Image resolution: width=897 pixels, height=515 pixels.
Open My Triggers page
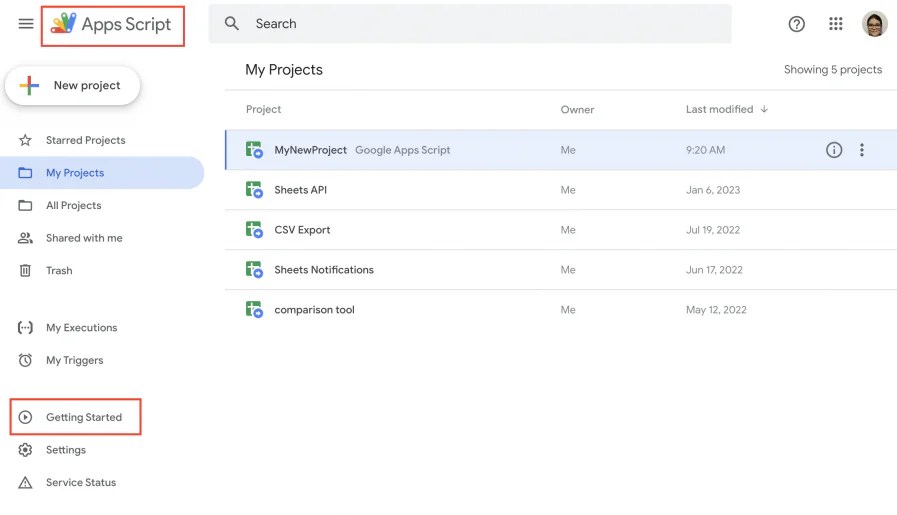point(74,360)
